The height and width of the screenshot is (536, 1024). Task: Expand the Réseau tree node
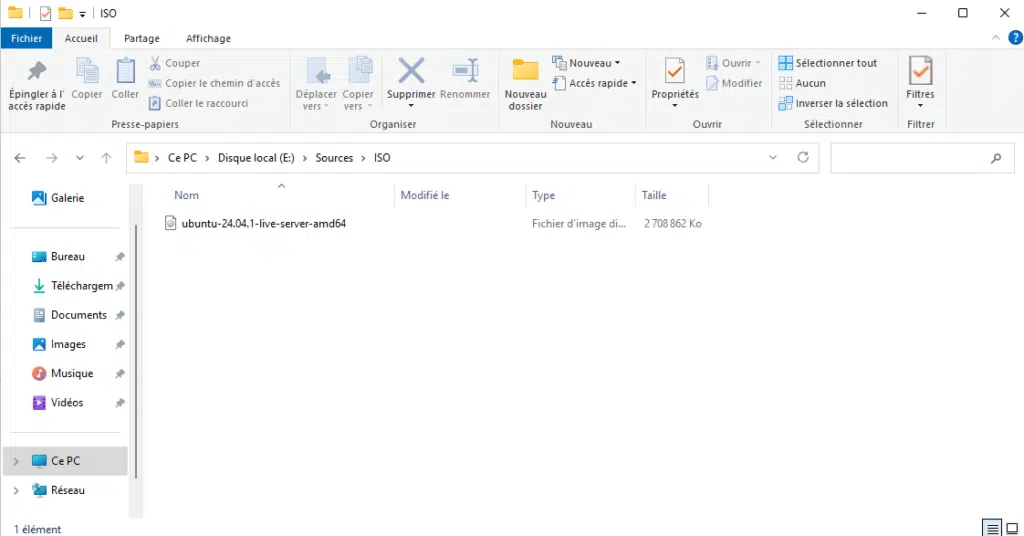click(16, 490)
